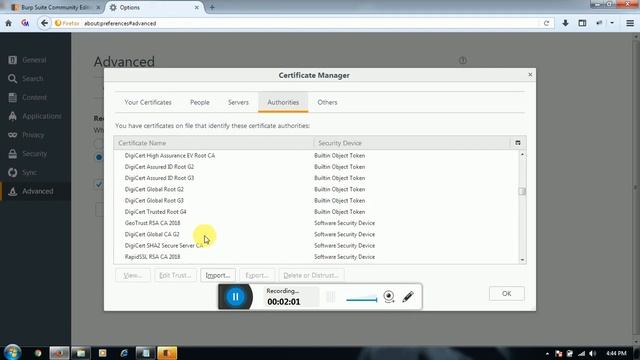Image resolution: width=640 pixels, height=360 pixels.
Task: Close the Options tab
Action: tap(196, 7)
